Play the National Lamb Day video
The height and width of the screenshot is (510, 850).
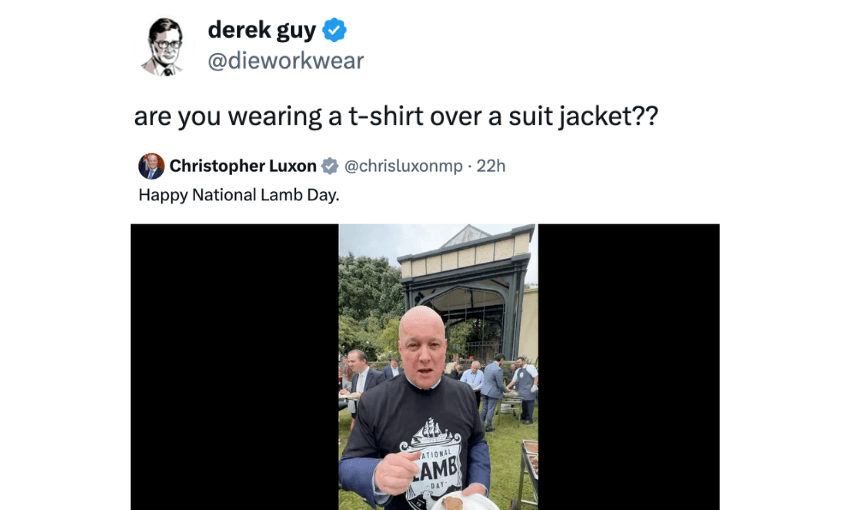438,367
